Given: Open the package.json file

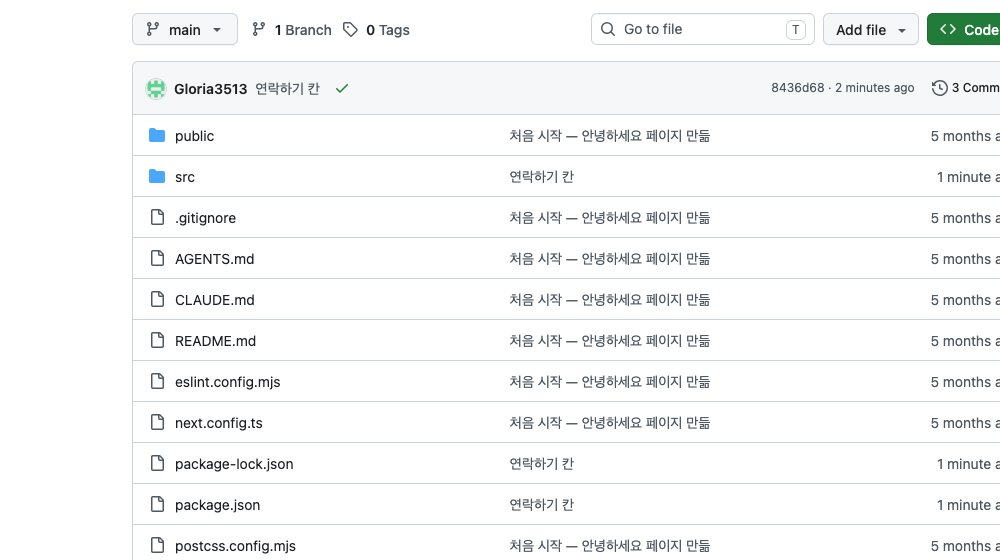Looking at the screenshot, I should (x=217, y=505).
